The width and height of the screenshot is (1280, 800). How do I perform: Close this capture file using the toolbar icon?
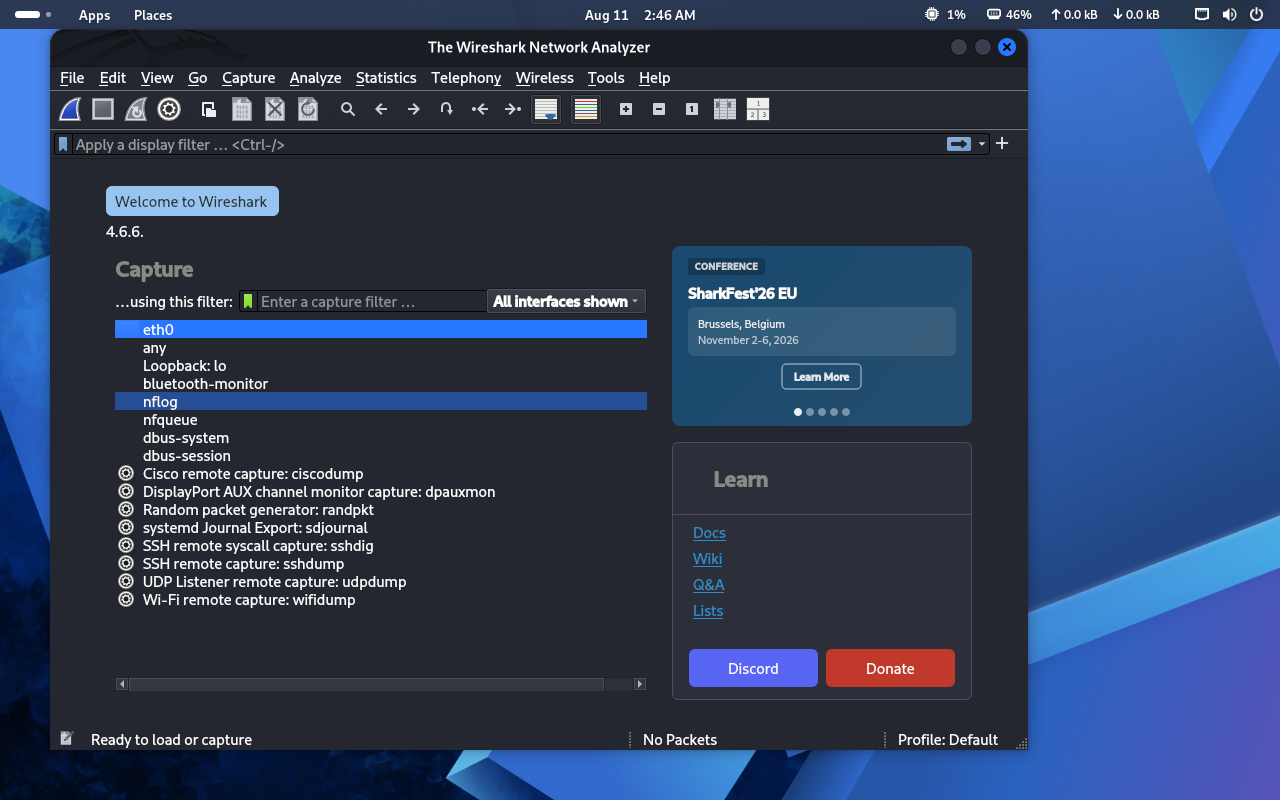tap(275, 109)
